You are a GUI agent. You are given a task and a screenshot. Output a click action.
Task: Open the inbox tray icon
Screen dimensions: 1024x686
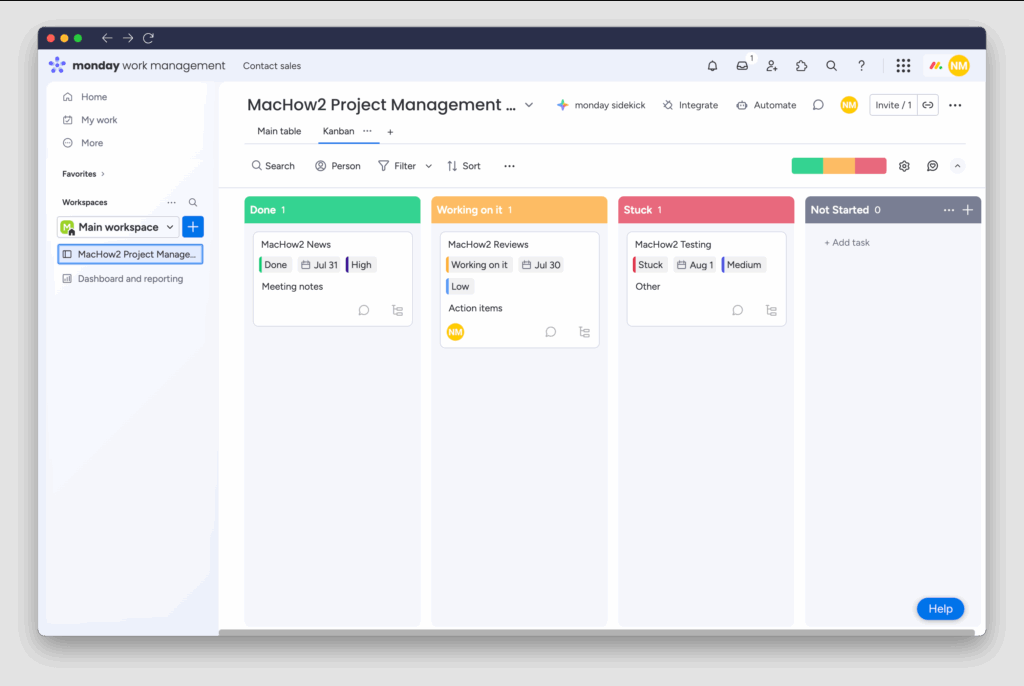tap(743, 66)
